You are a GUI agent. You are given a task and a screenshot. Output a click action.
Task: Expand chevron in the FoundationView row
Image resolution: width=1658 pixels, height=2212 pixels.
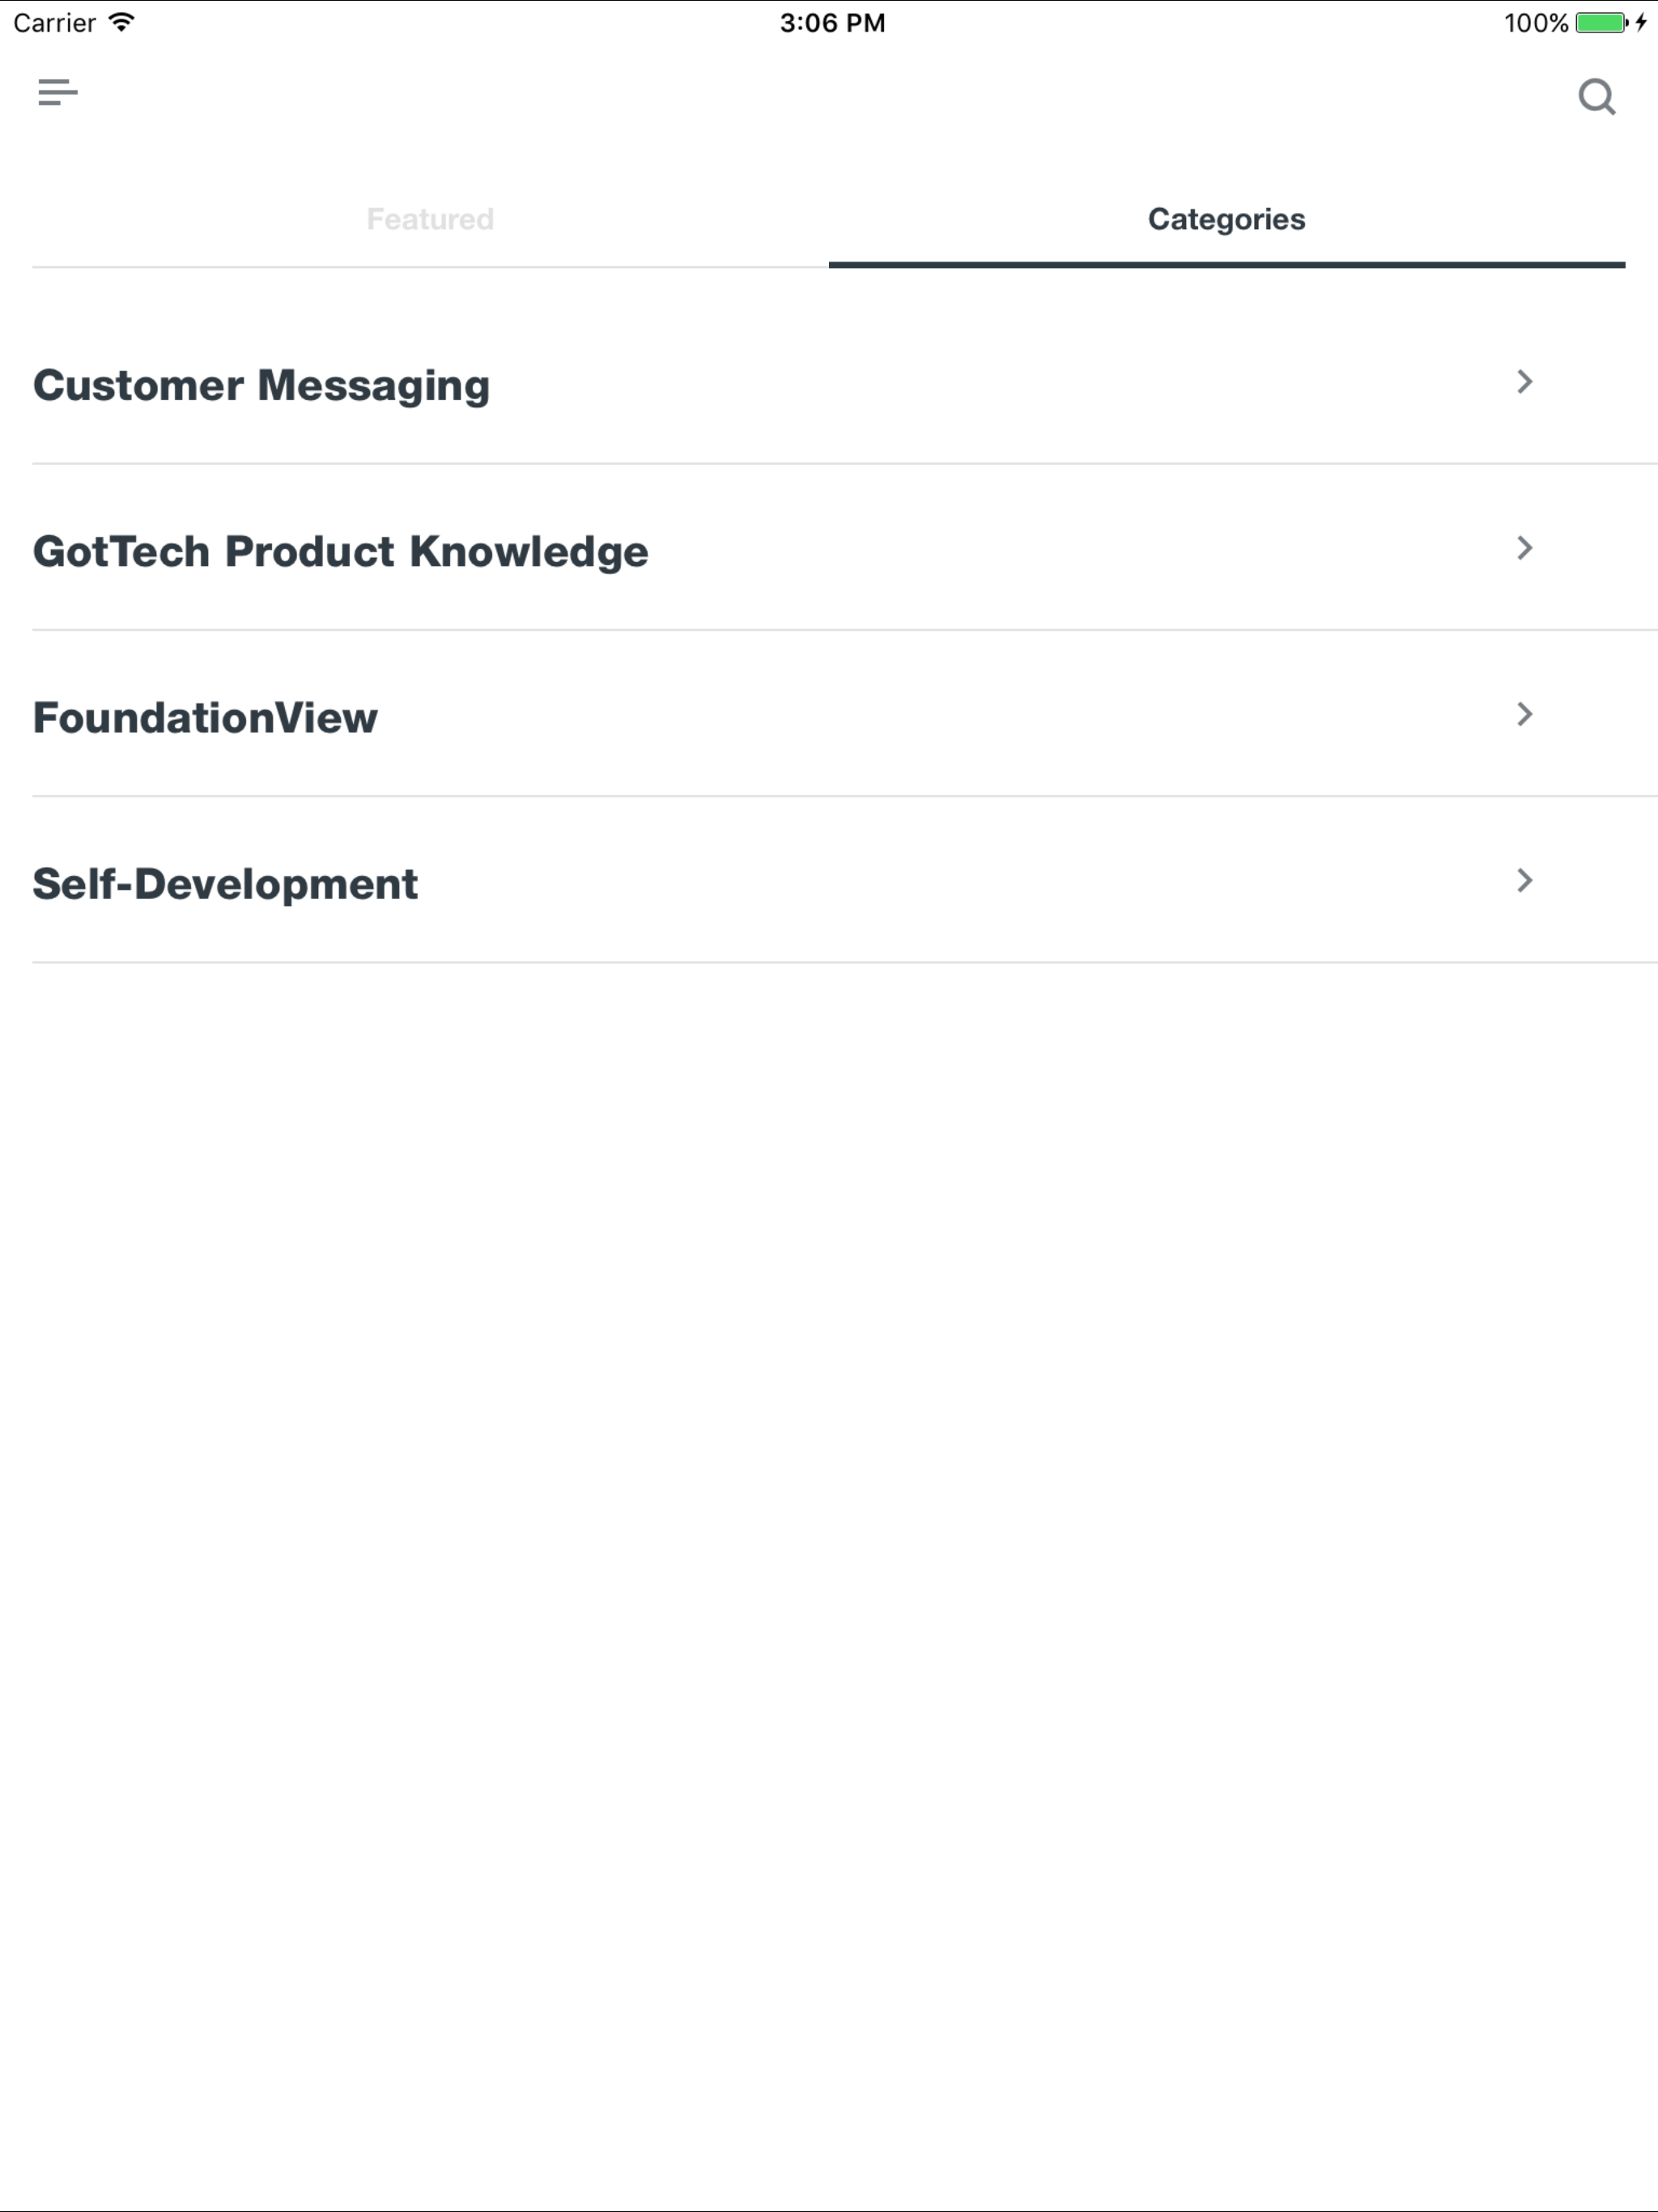click(x=1524, y=714)
